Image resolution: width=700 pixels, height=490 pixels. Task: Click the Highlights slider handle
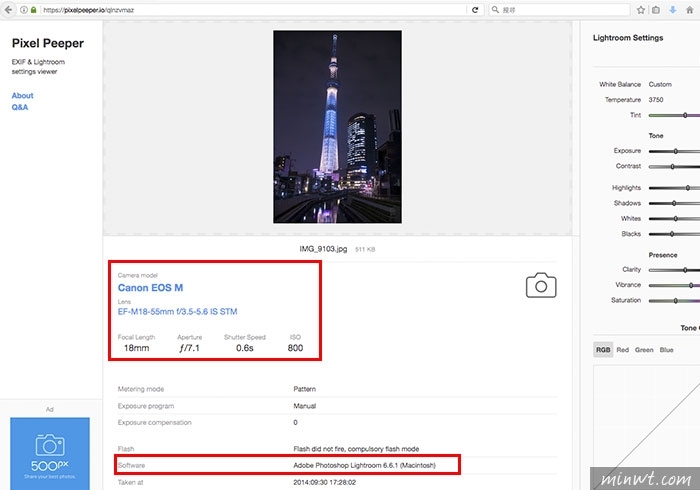[x=688, y=188]
